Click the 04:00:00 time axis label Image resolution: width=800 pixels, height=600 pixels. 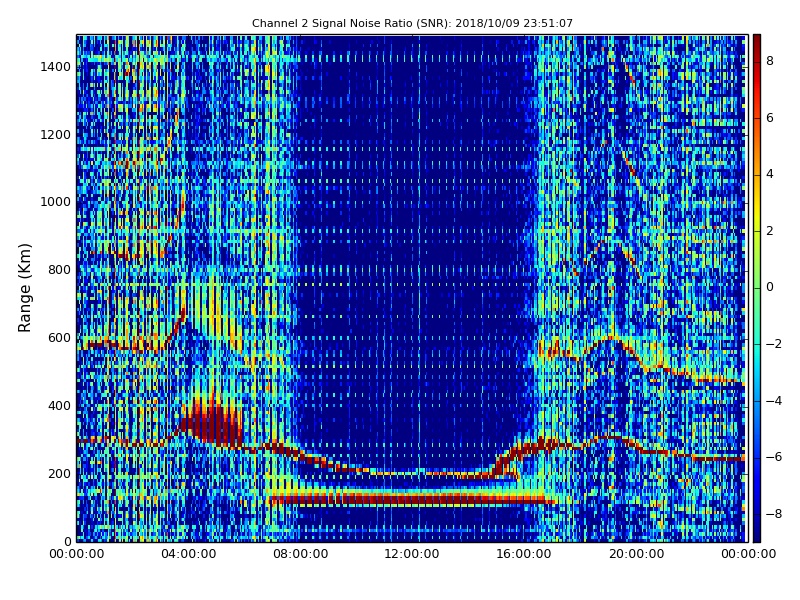click(x=188, y=554)
